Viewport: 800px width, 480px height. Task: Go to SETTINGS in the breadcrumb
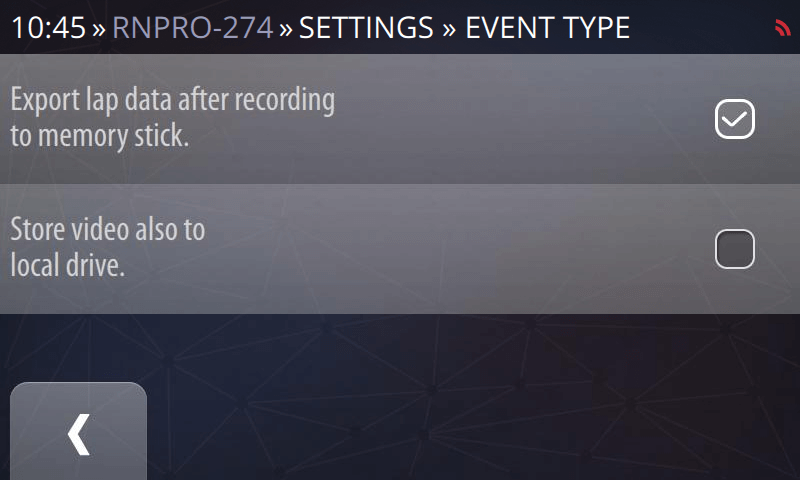click(x=366, y=28)
